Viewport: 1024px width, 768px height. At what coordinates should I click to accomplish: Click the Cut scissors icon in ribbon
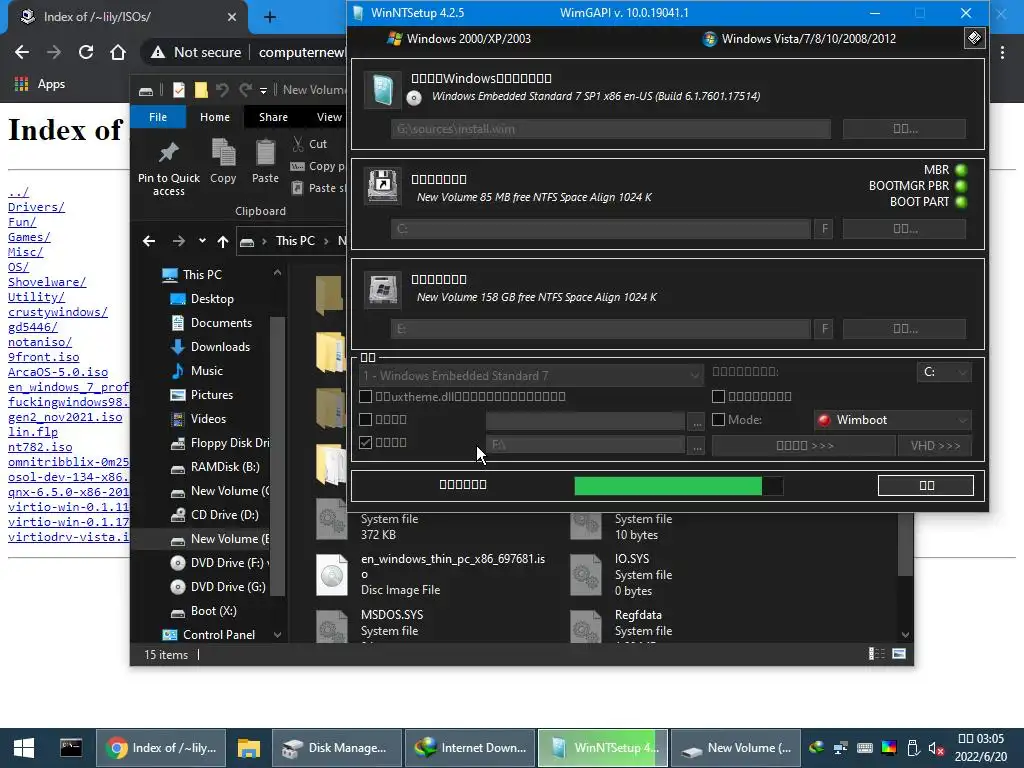[298, 144]
